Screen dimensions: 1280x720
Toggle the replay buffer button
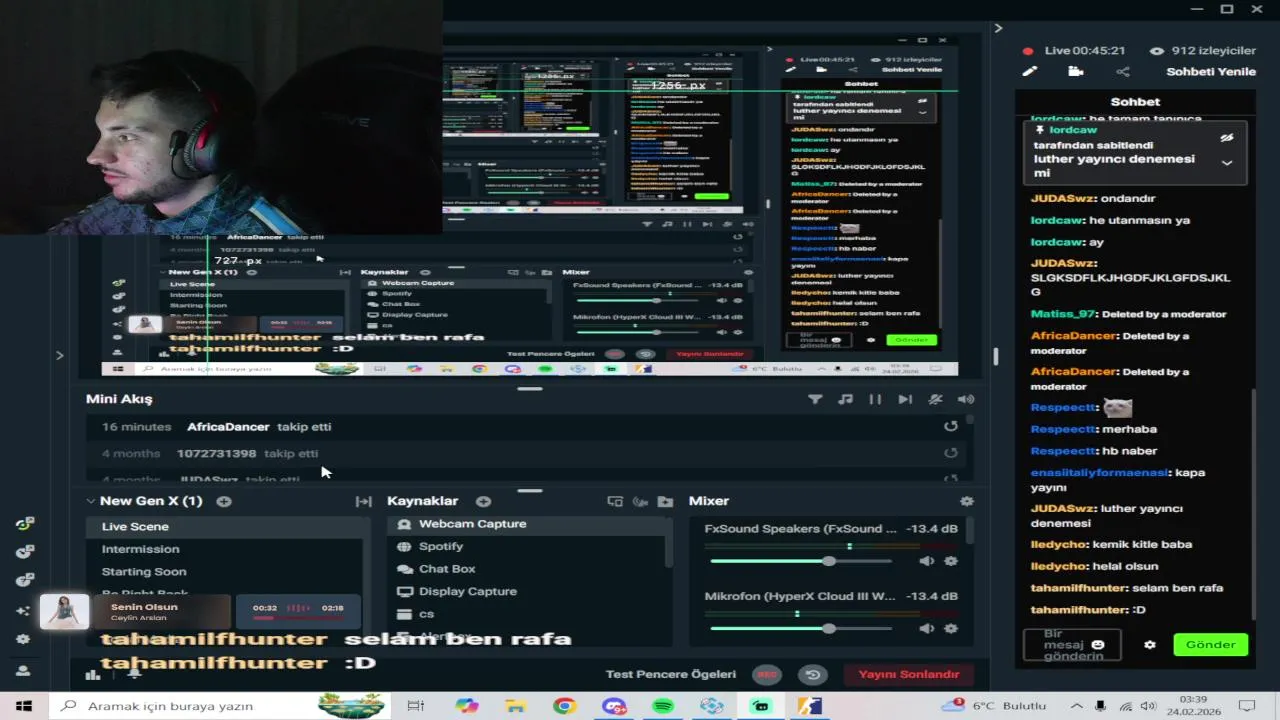[x=813, y=674]
